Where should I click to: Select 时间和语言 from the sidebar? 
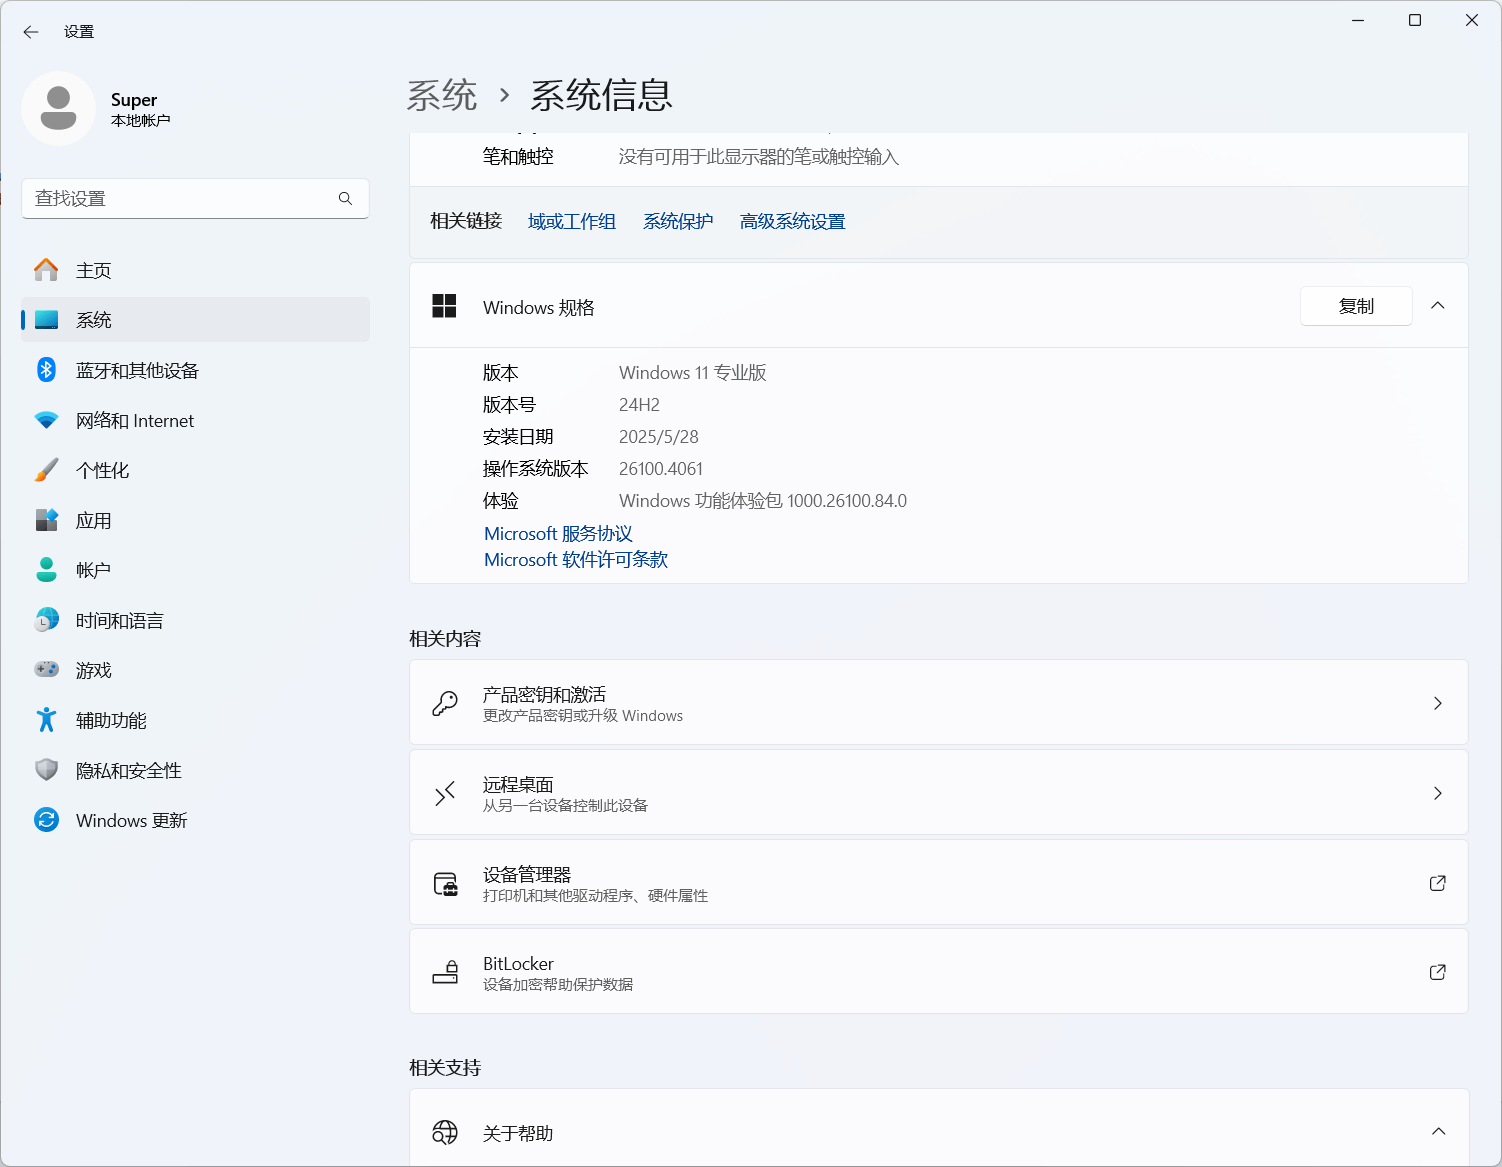46,619
